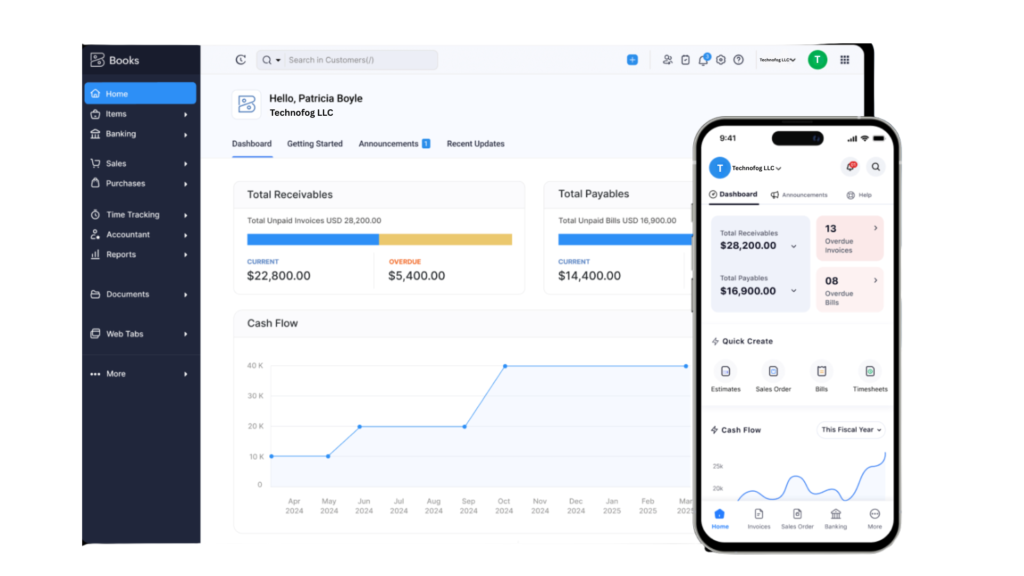The image size is (1024, 576).
Task: Tap Invoices in phone bottom navigation
Action: (x=758, y=516)
